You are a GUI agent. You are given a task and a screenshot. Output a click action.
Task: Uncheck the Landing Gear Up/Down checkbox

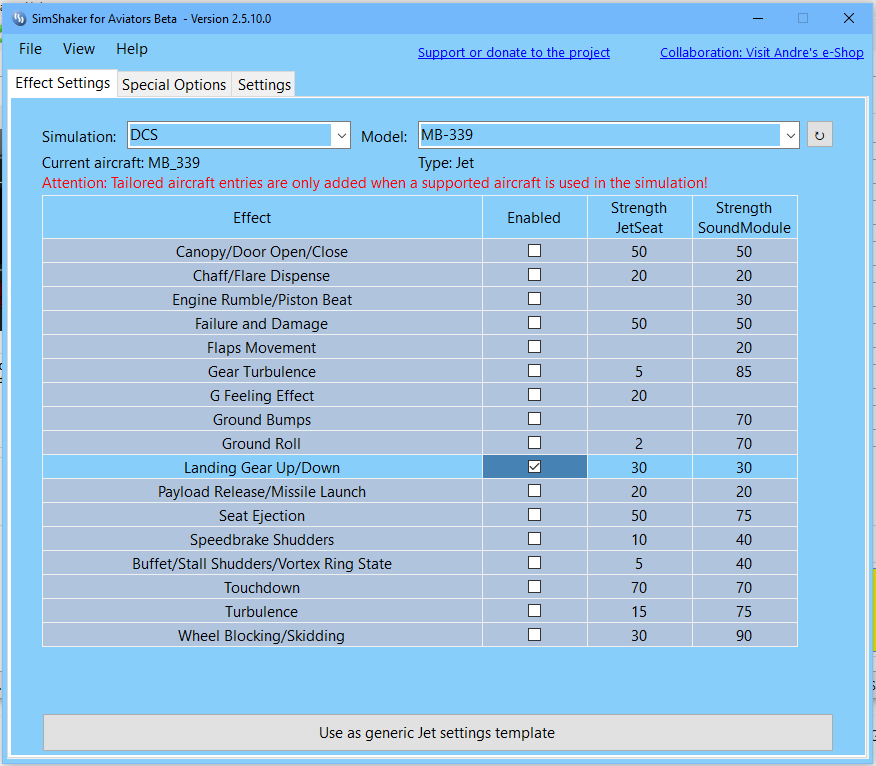point(534,467)
